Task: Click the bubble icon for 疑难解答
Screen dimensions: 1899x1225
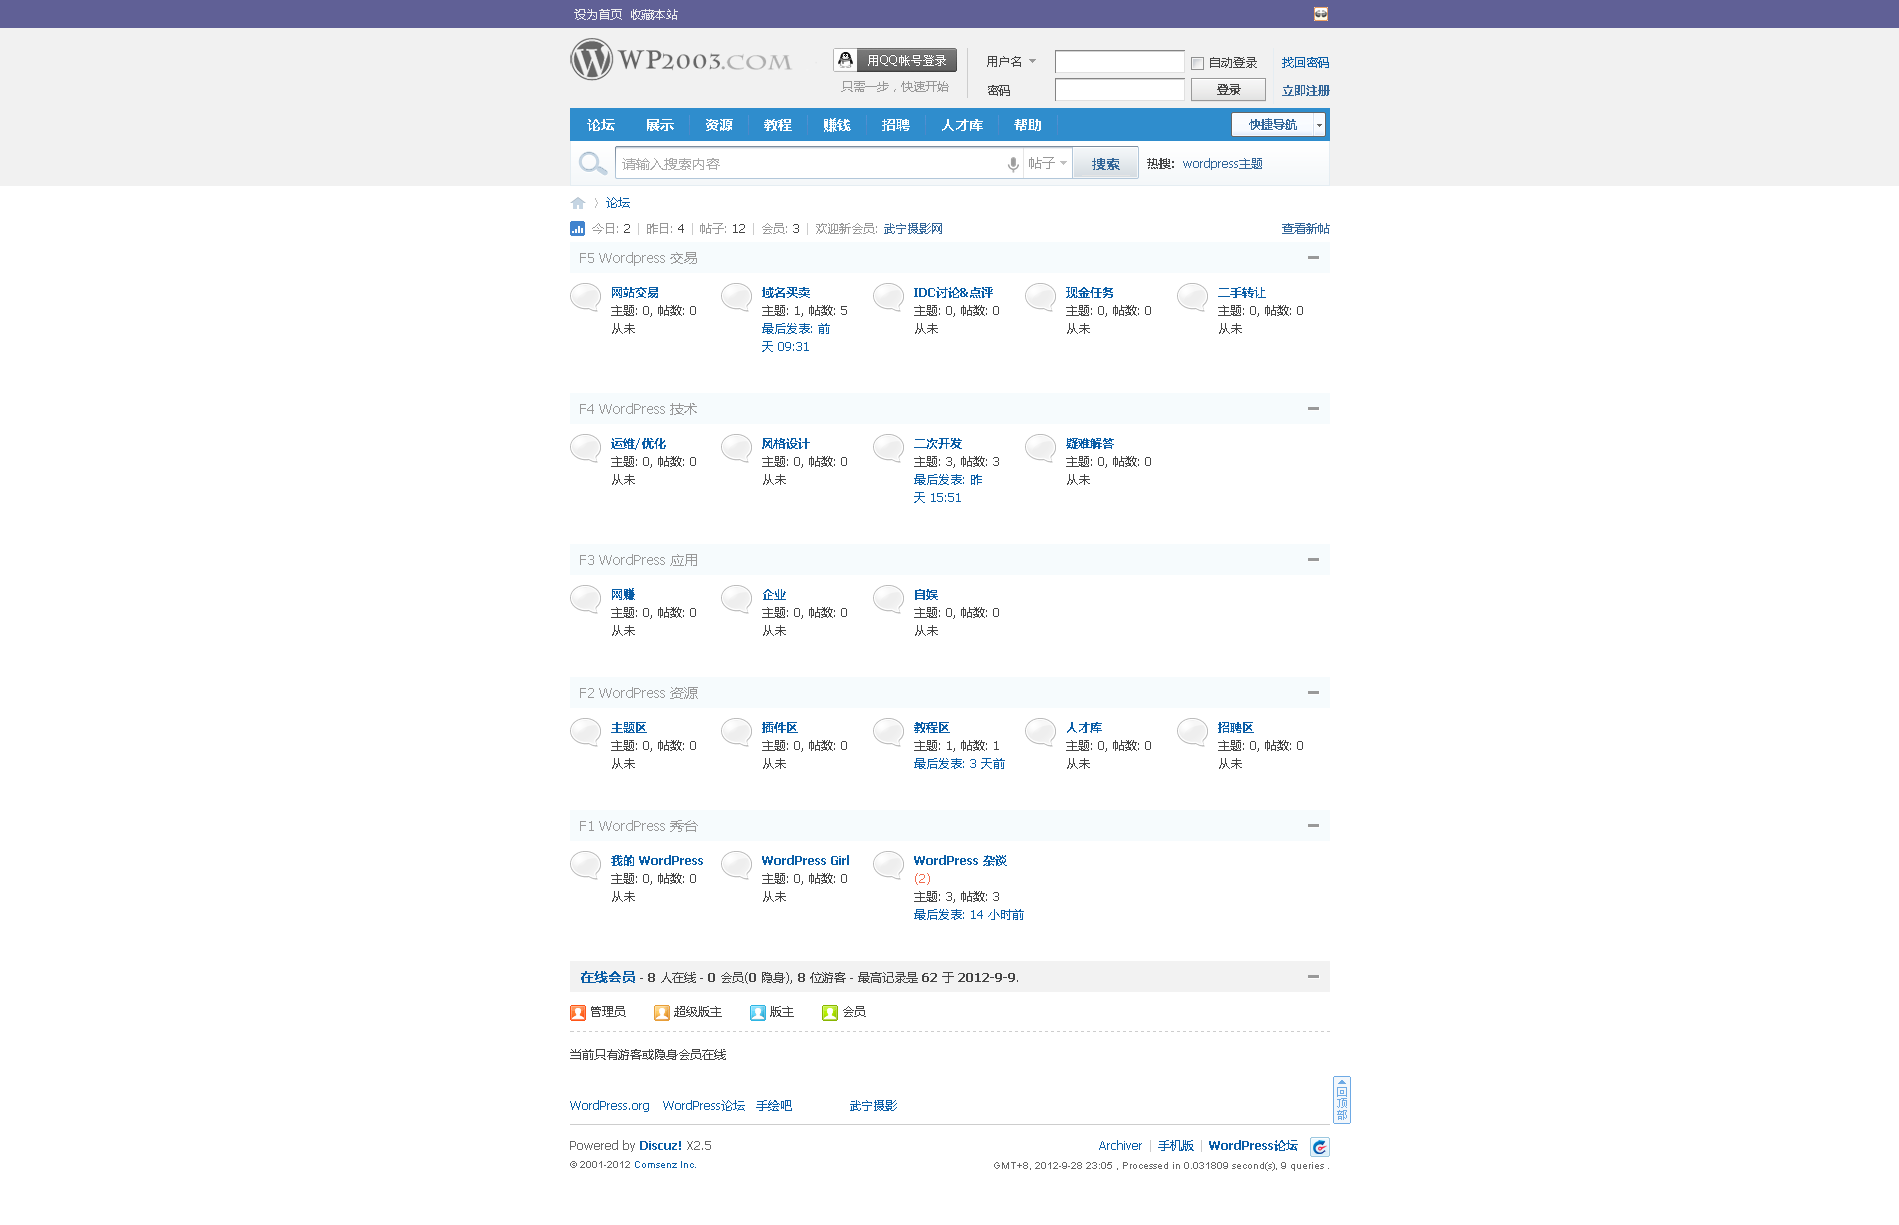Action: pyautogui.click(x=1041, y=448)
